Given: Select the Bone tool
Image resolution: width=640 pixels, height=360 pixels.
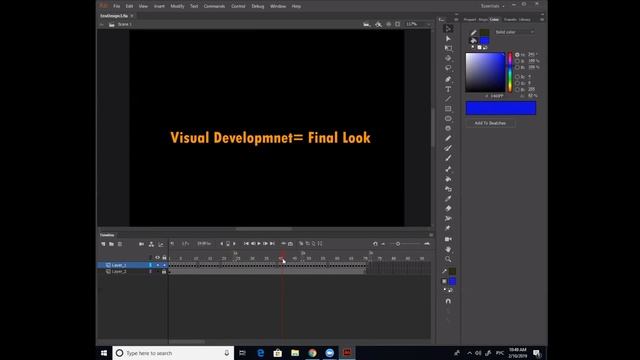Looking at the screenshot, I should (x=448, y=169).
